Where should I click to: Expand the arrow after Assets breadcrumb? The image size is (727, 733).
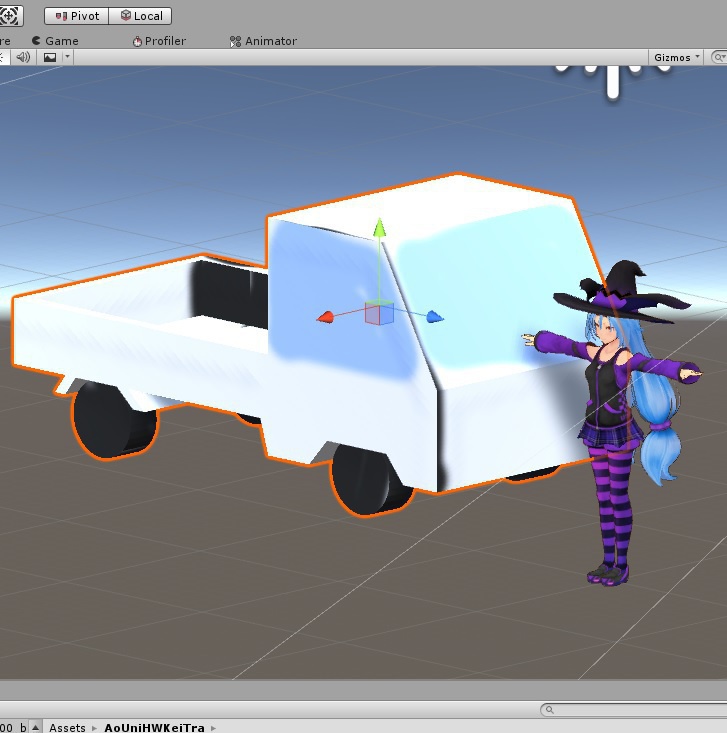94,728
